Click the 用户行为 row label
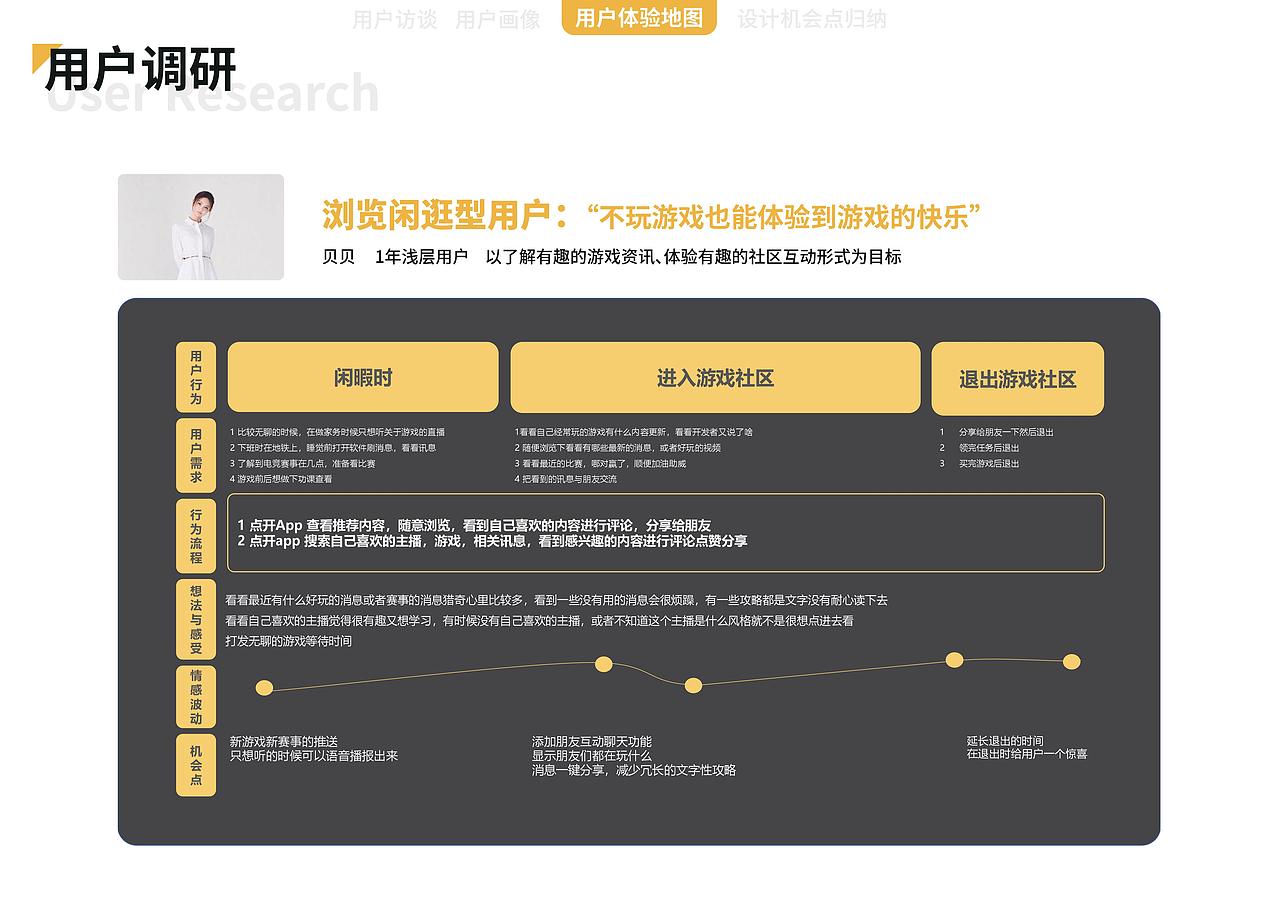This screenshot has width=1280, height=905. tap(196, 377)
